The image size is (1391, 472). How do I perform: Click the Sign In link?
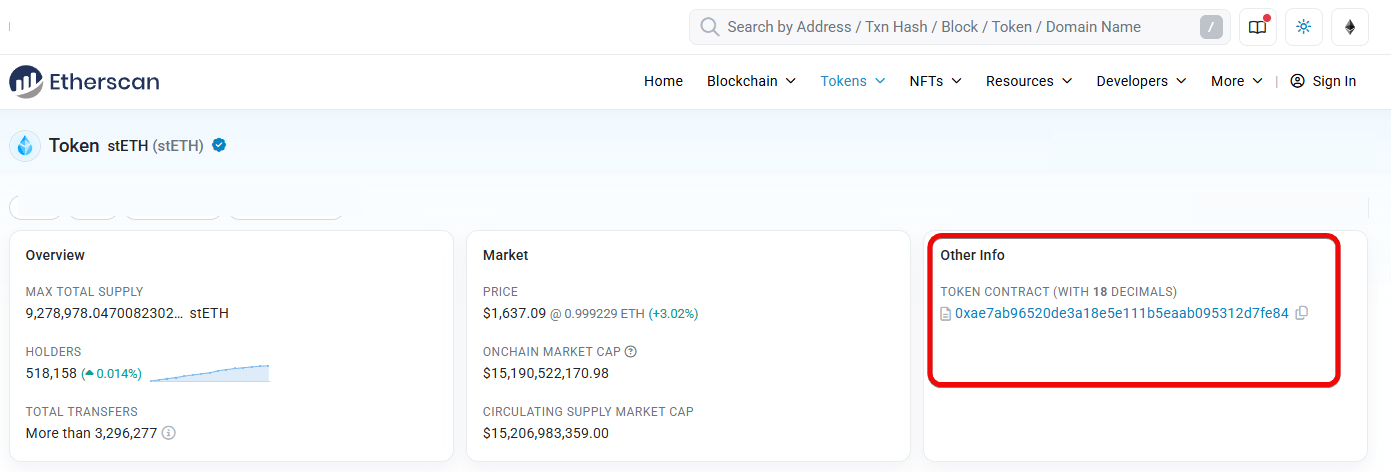1323,81
